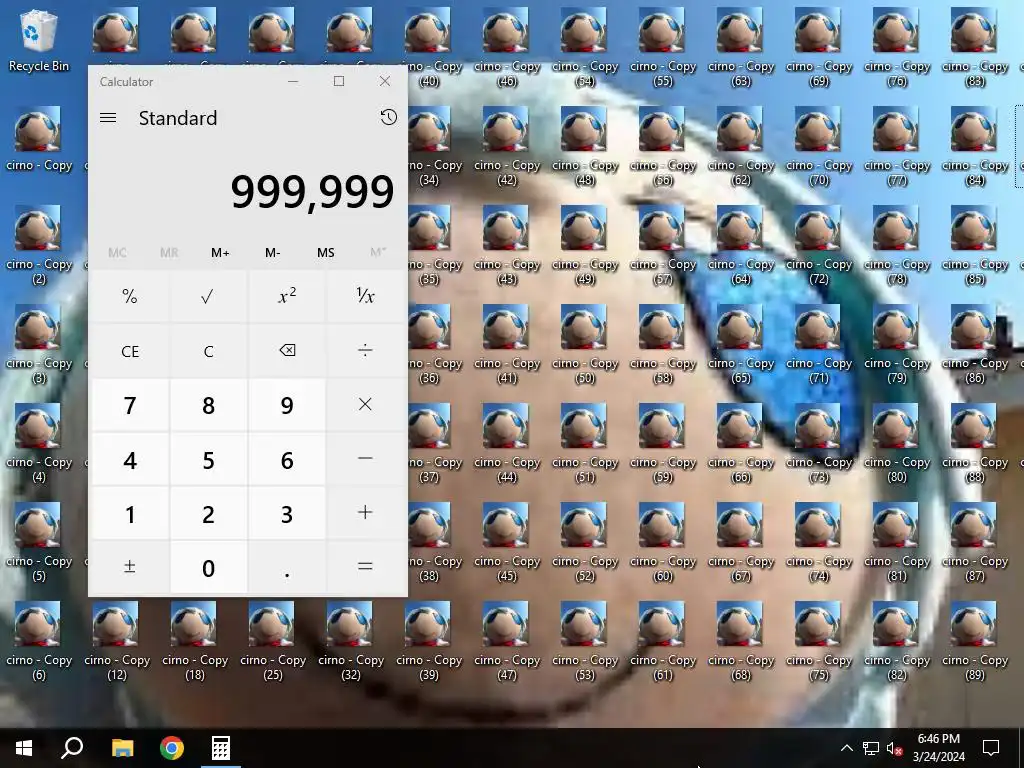Select the cirno - Copy (76) icon
The image size is (1024, 768).
897,47
